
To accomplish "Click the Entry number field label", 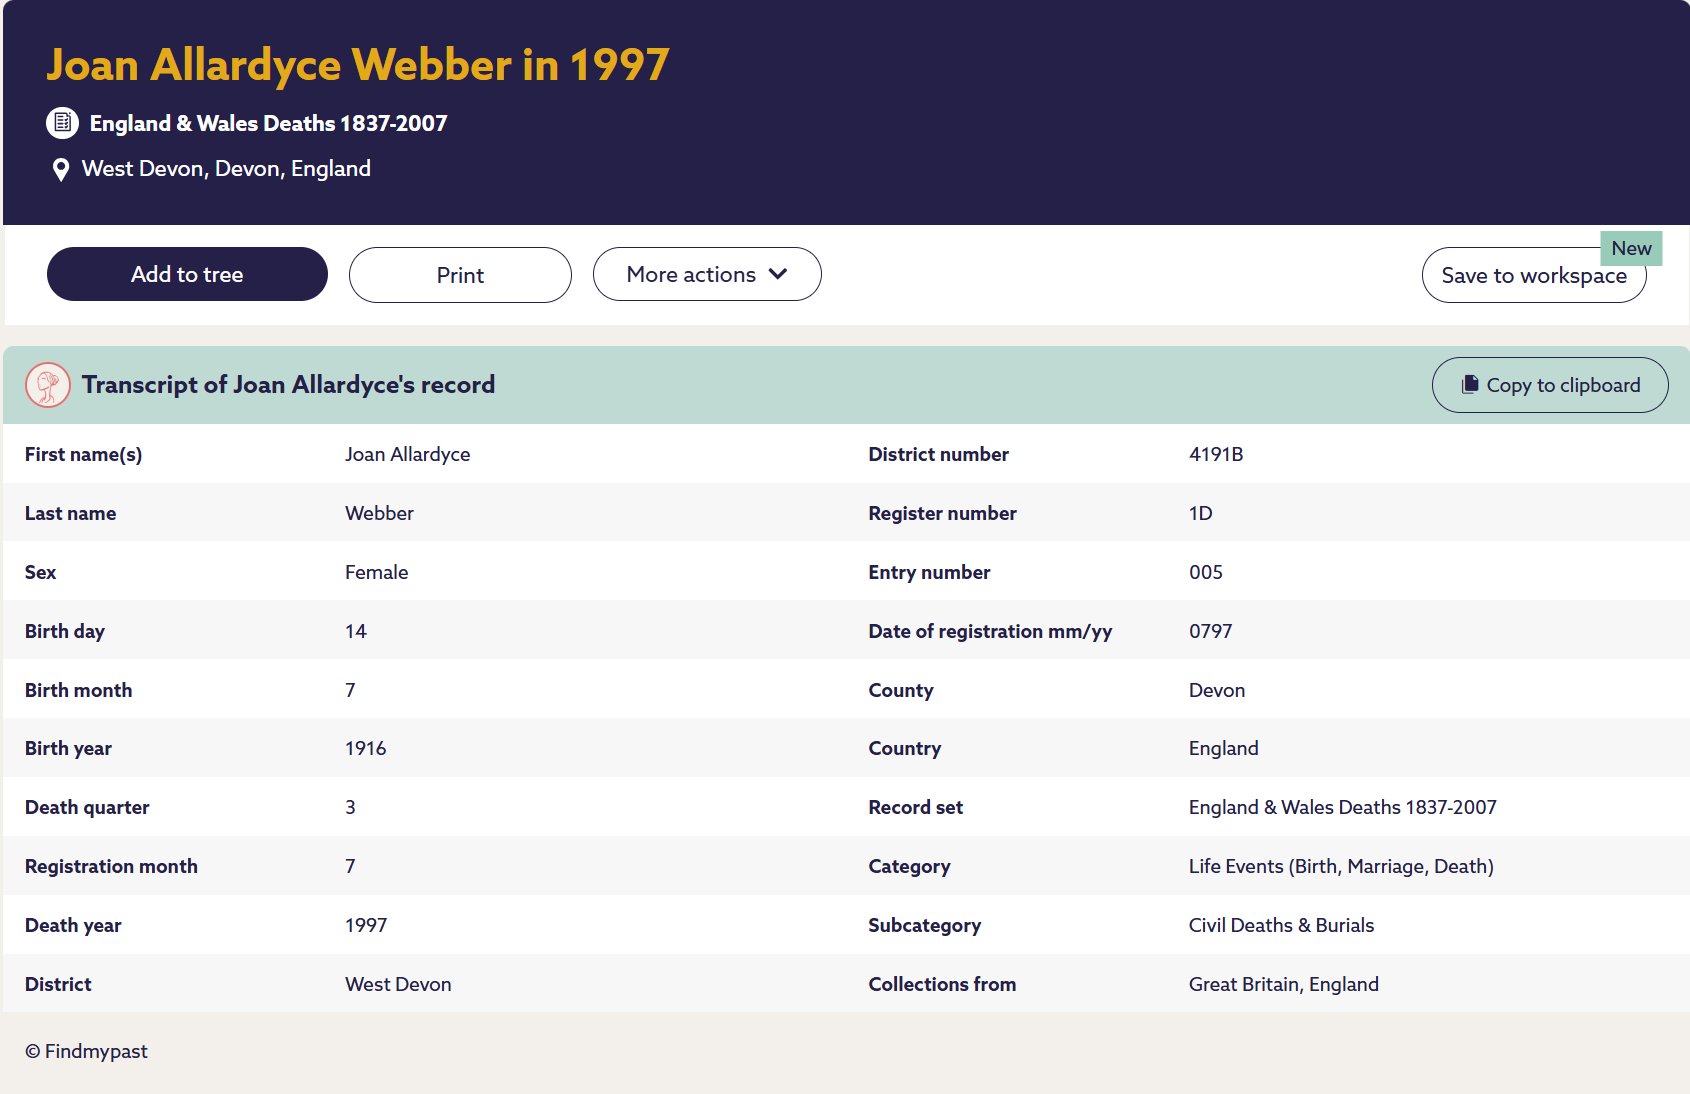I will pos(929,572).
